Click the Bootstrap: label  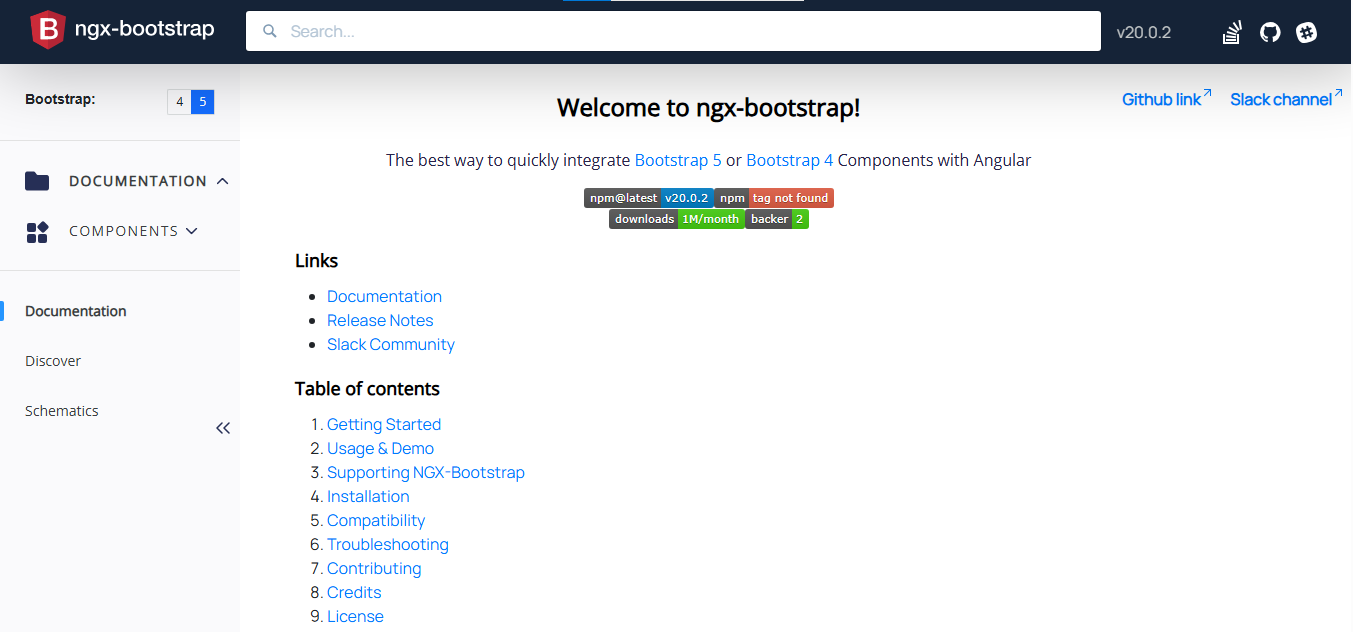pos(60,99)
